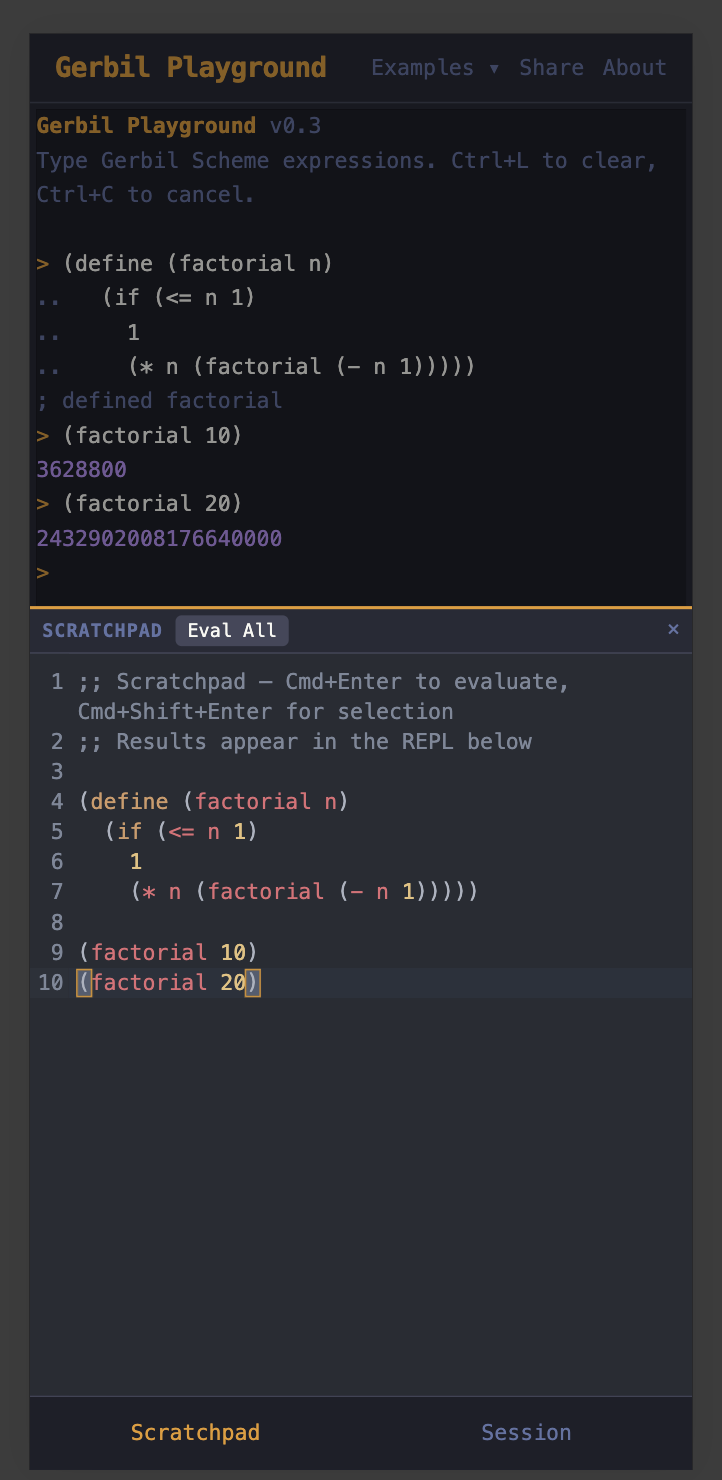722x1480 pixels.
Task: Click the 3628800 result in the REPL
Action: [81, 470]
